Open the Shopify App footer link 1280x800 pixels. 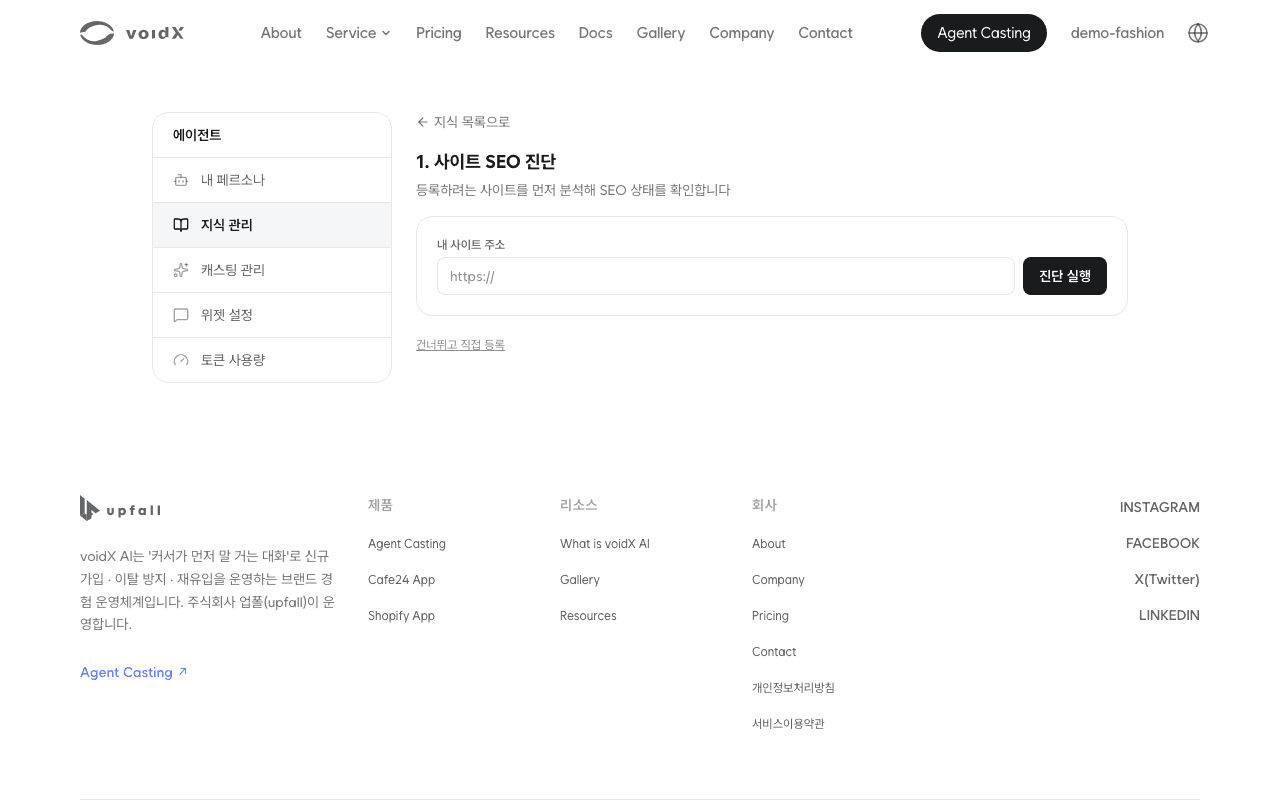[401, 616]
